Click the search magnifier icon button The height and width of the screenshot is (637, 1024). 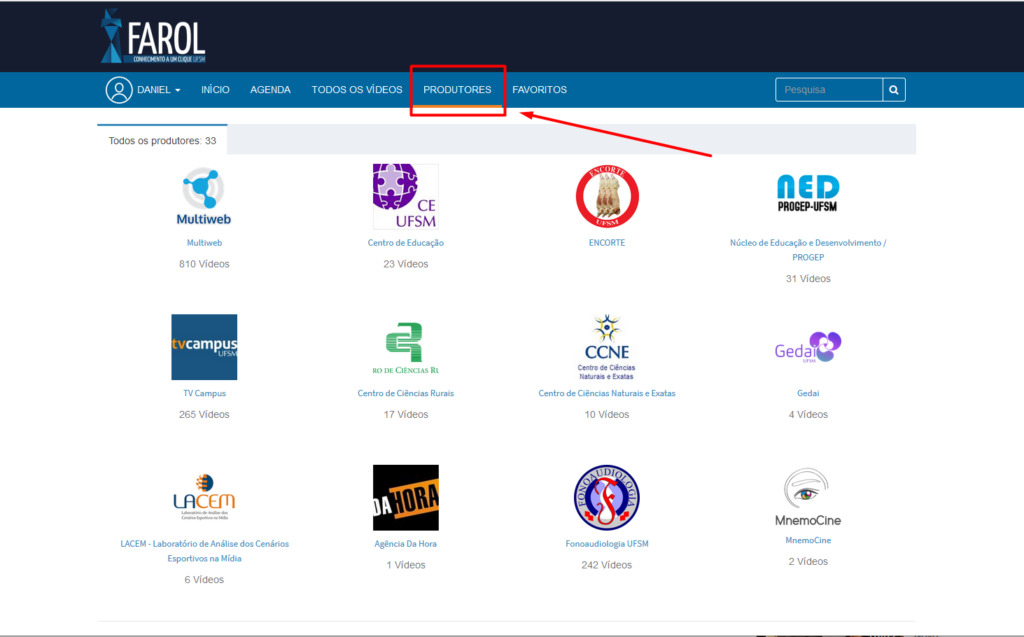[x=894, y=90]
